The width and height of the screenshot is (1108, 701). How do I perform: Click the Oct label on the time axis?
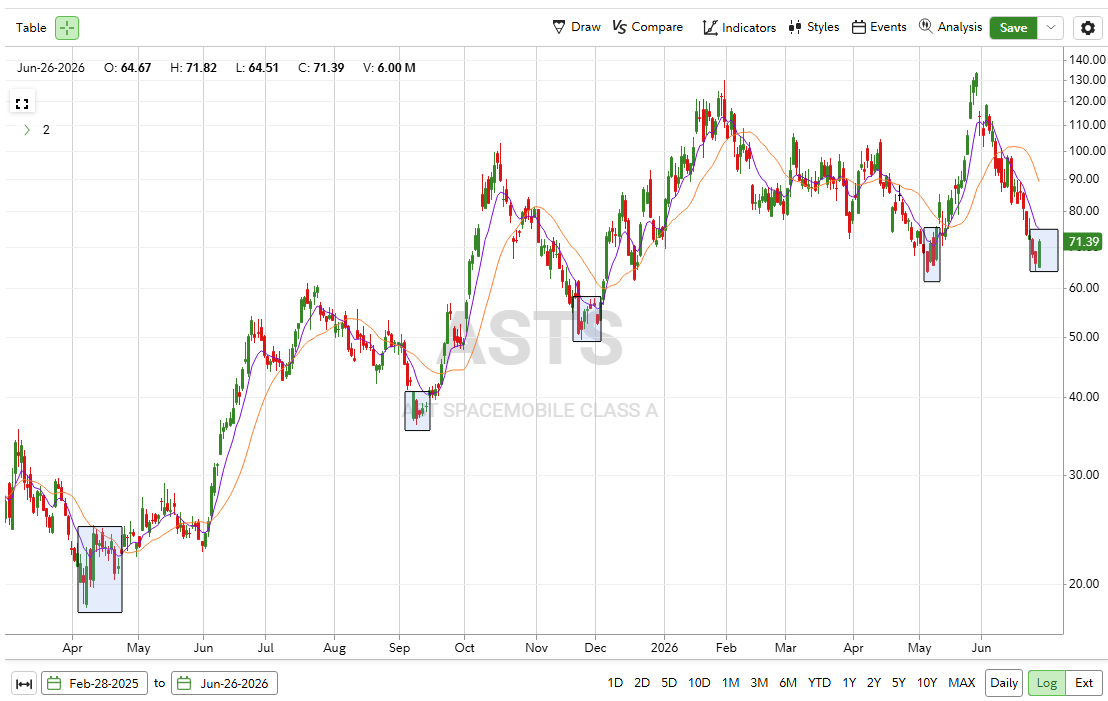tap(464, 647)
